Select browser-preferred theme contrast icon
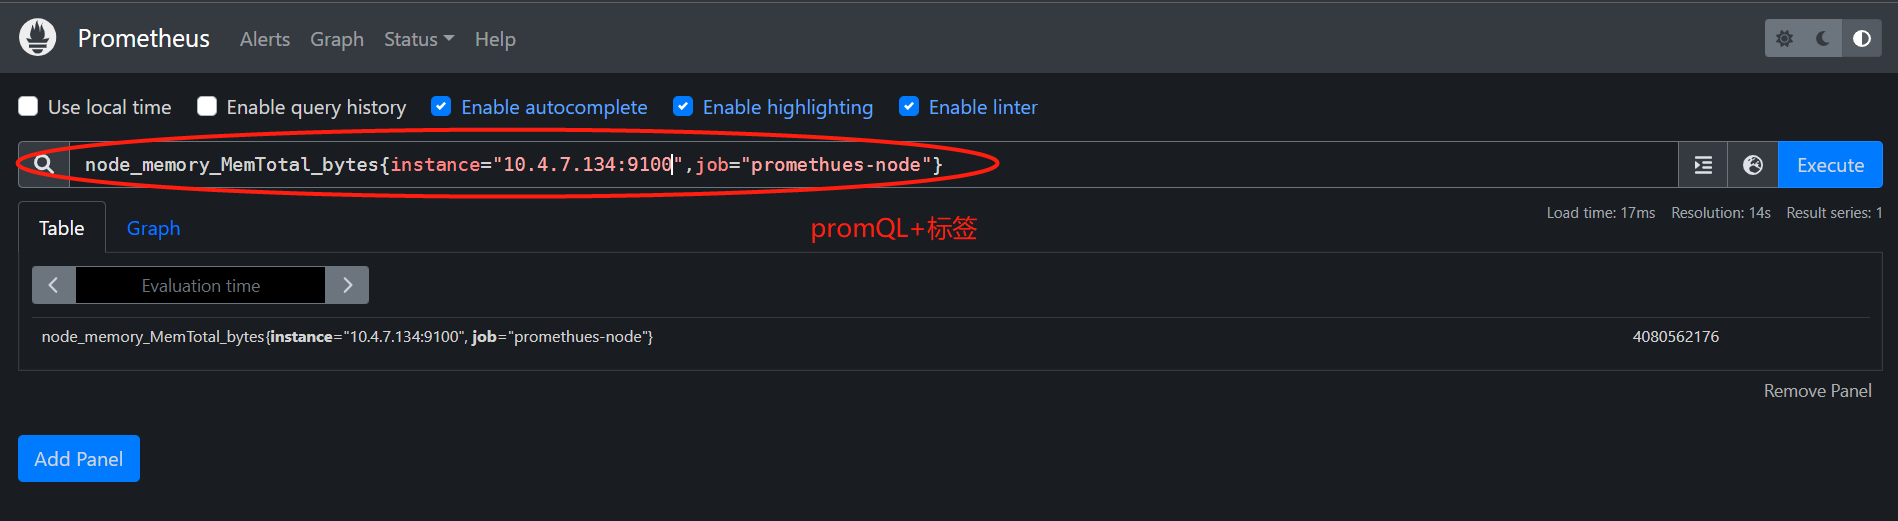 1862,39
